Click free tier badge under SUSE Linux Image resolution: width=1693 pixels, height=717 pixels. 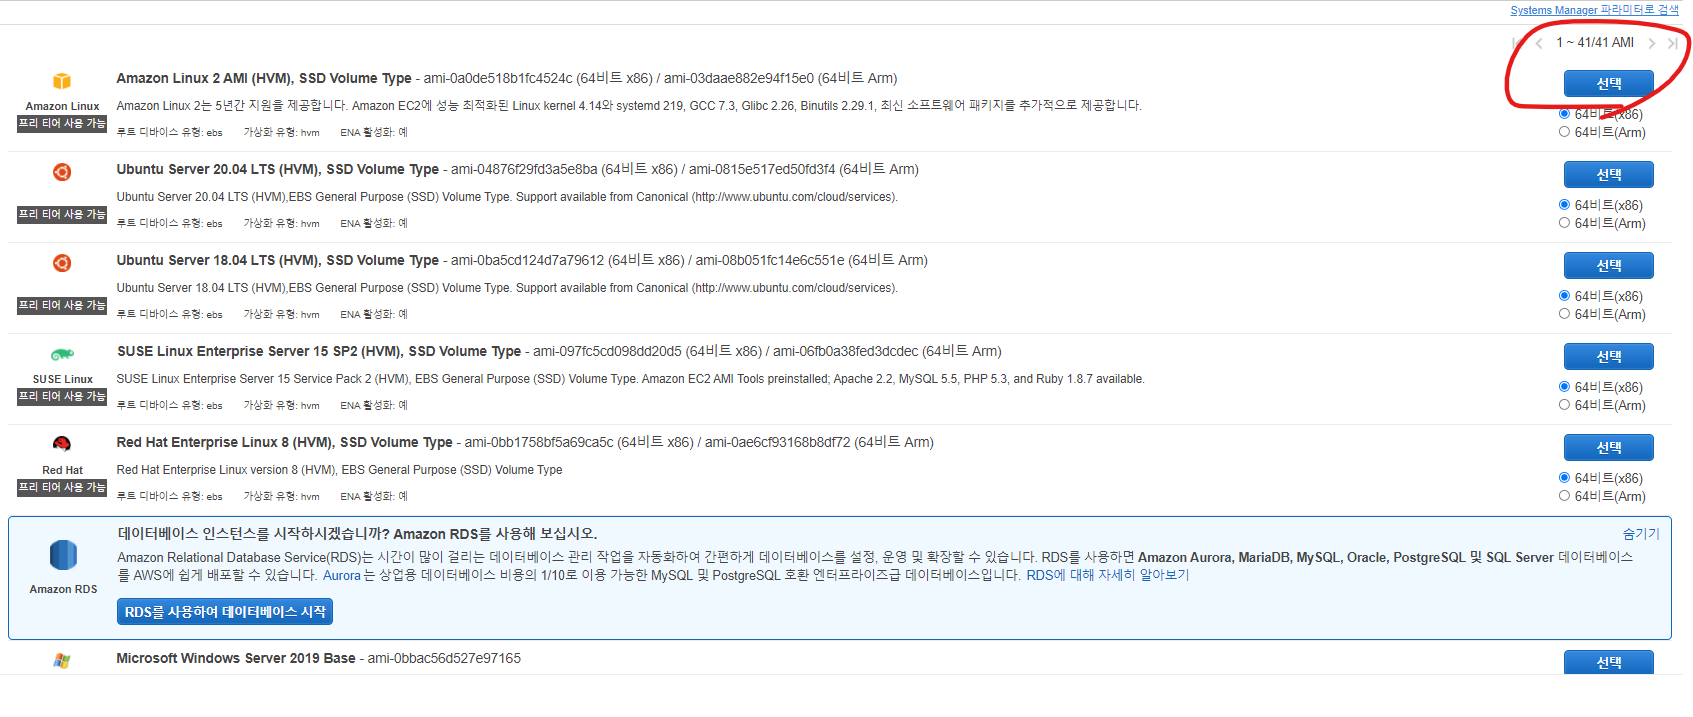pos(62,396)
